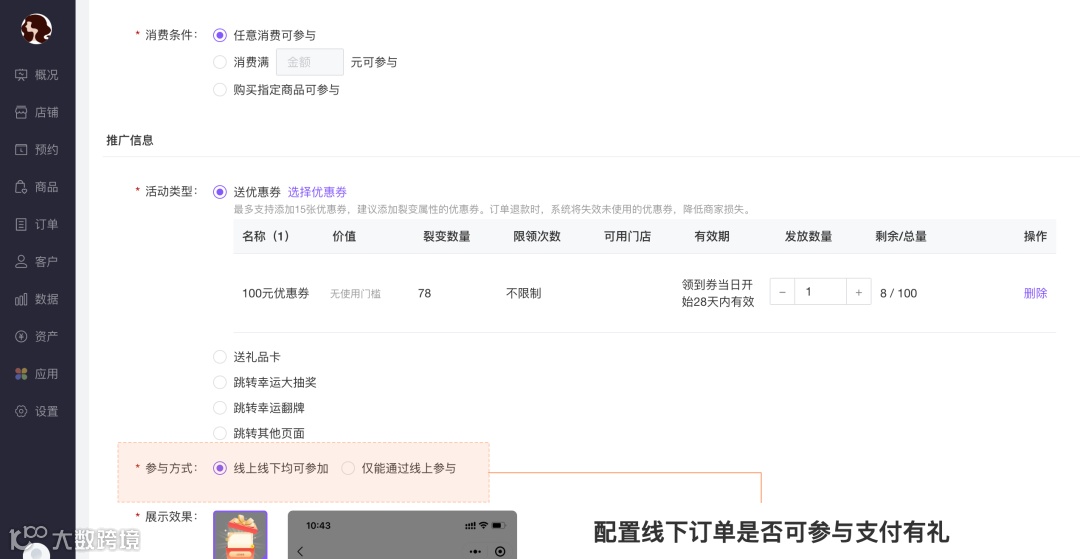Image resolution: width=1080 pixels, height=559 pixels.
Task: Select 购买指定商品可参与 radio option
Action: [220, 89]
